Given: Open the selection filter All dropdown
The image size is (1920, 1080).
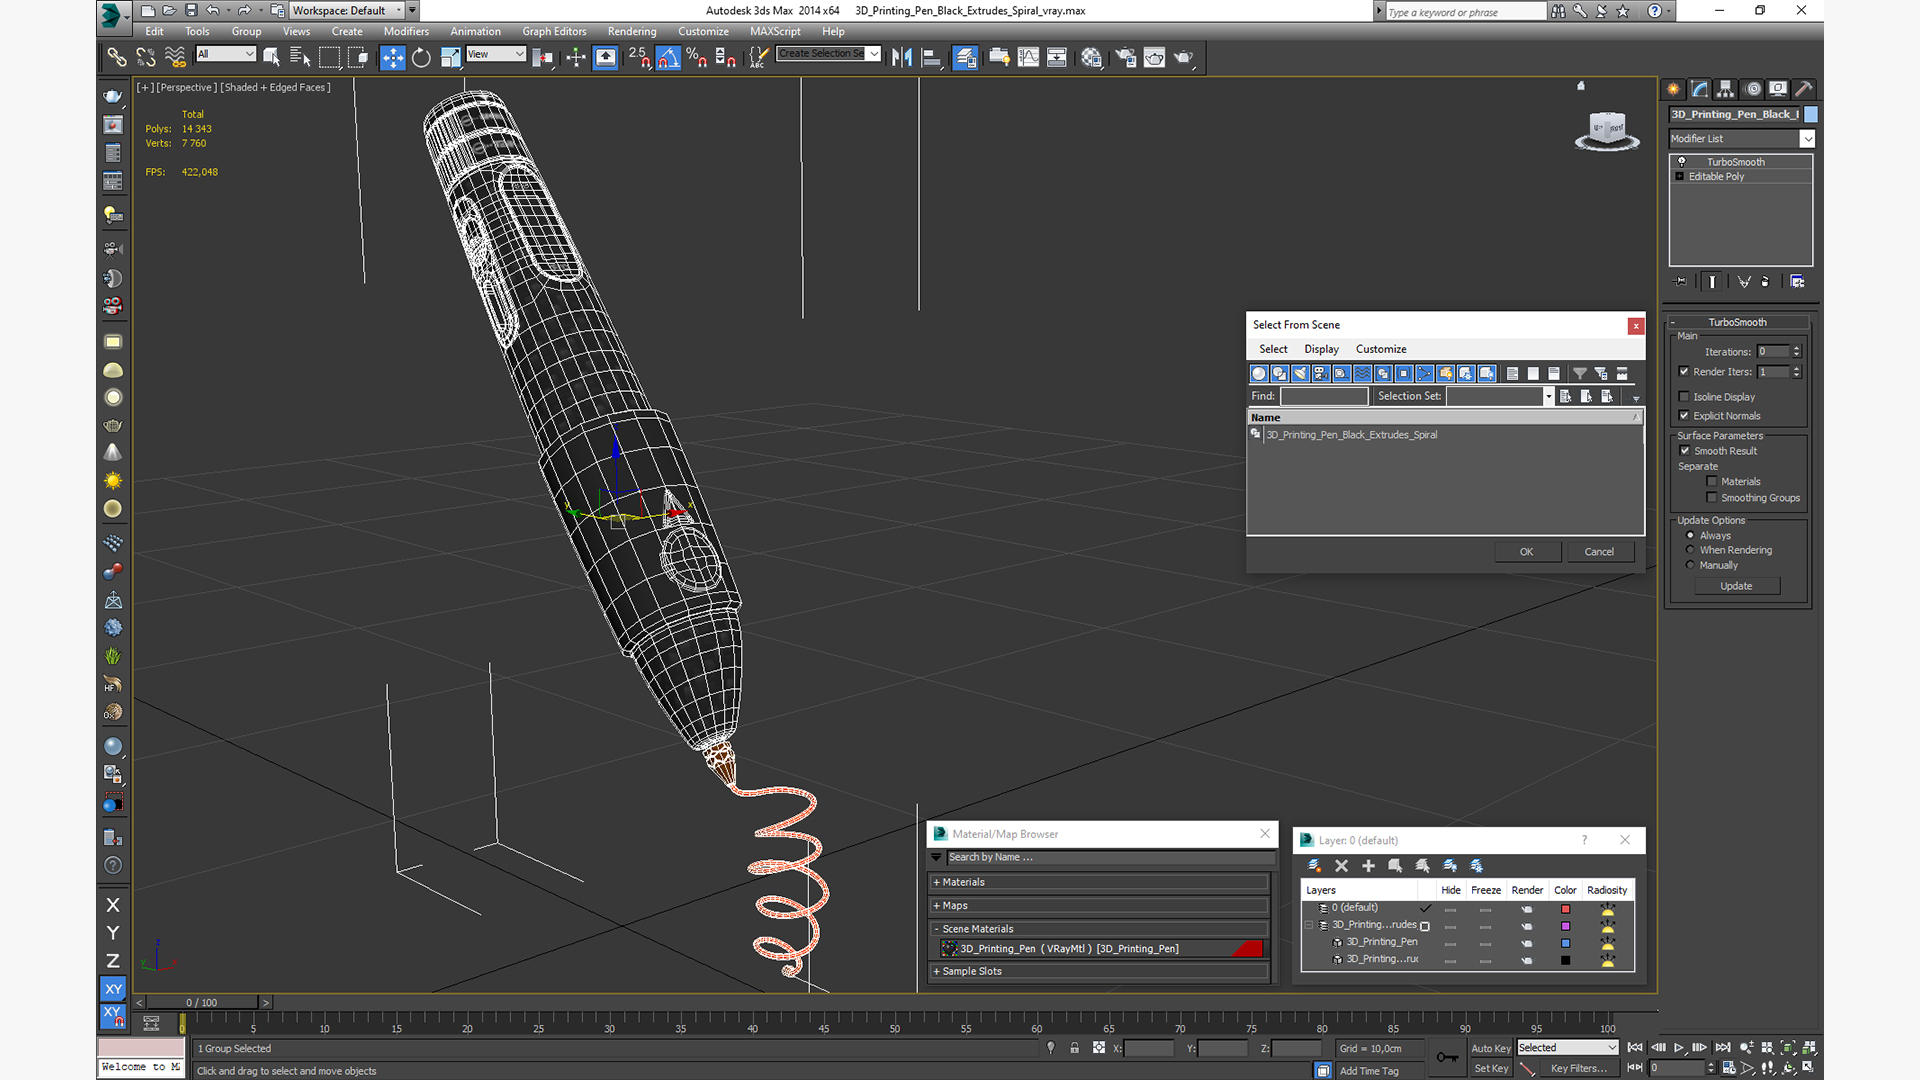Looking at the screenshot, I should tap(226, 54).
